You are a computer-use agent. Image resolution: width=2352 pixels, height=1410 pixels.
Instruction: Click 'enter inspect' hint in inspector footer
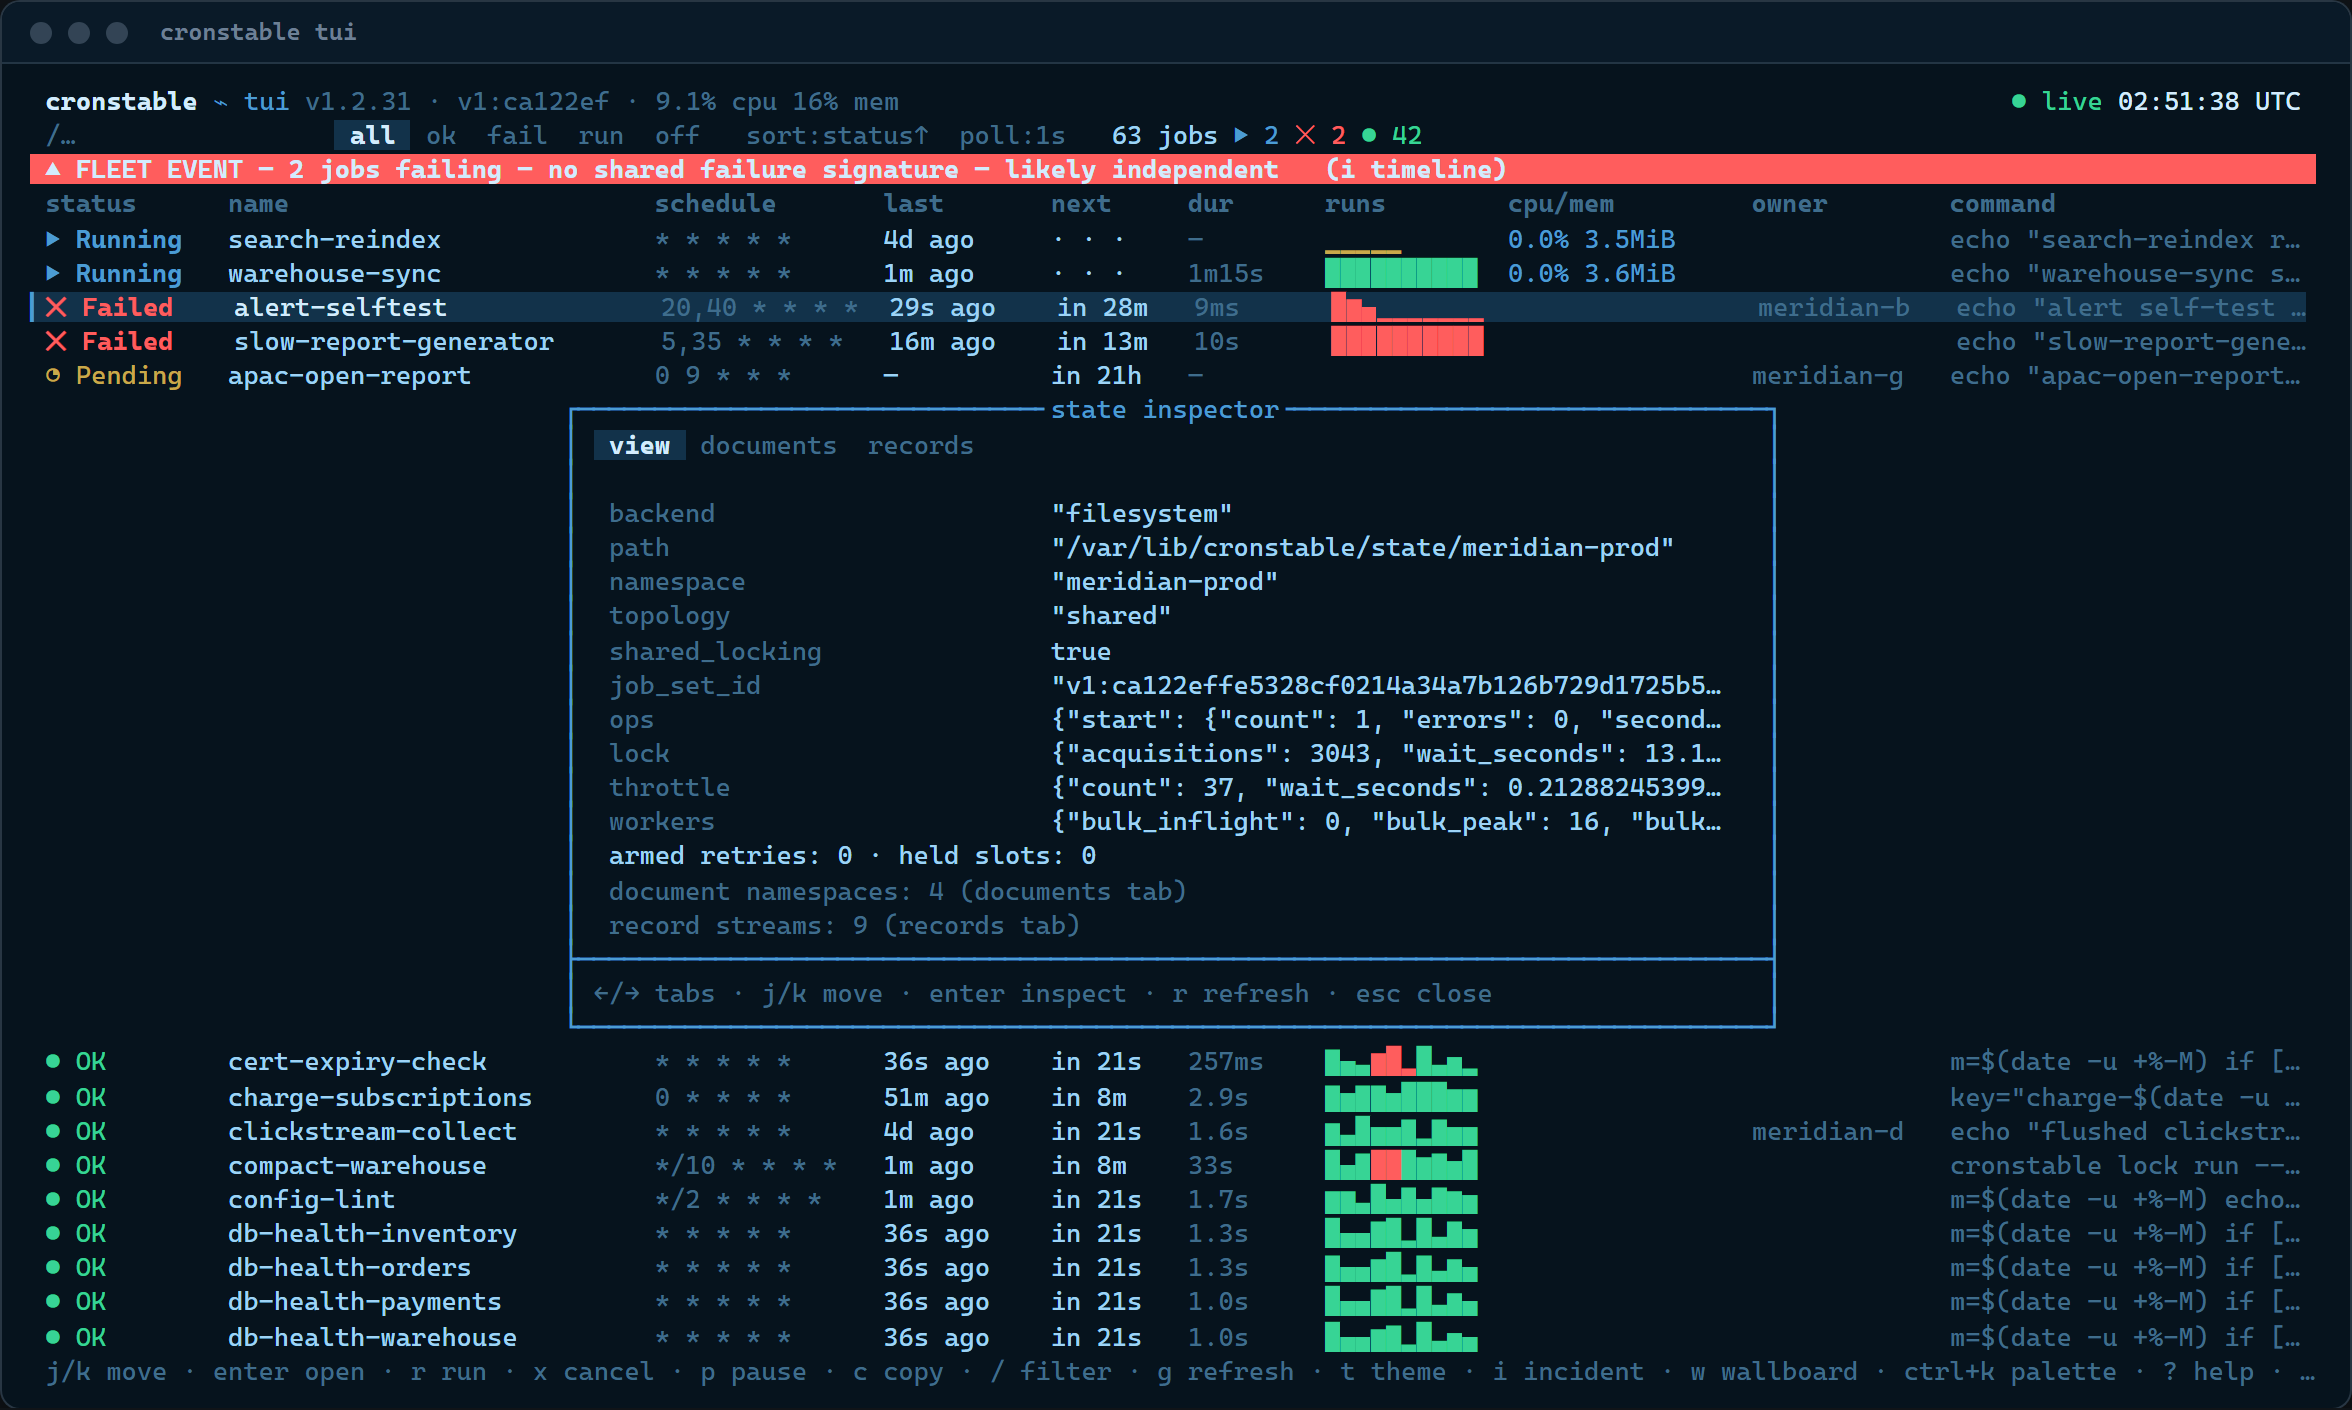click(1027, 993)
